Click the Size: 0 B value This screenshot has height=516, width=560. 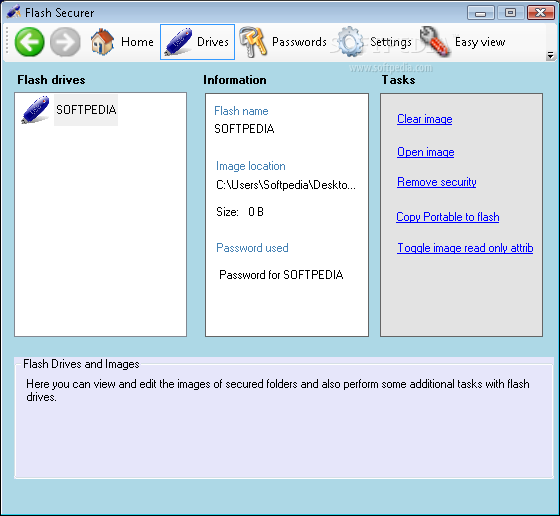[240, 212]
